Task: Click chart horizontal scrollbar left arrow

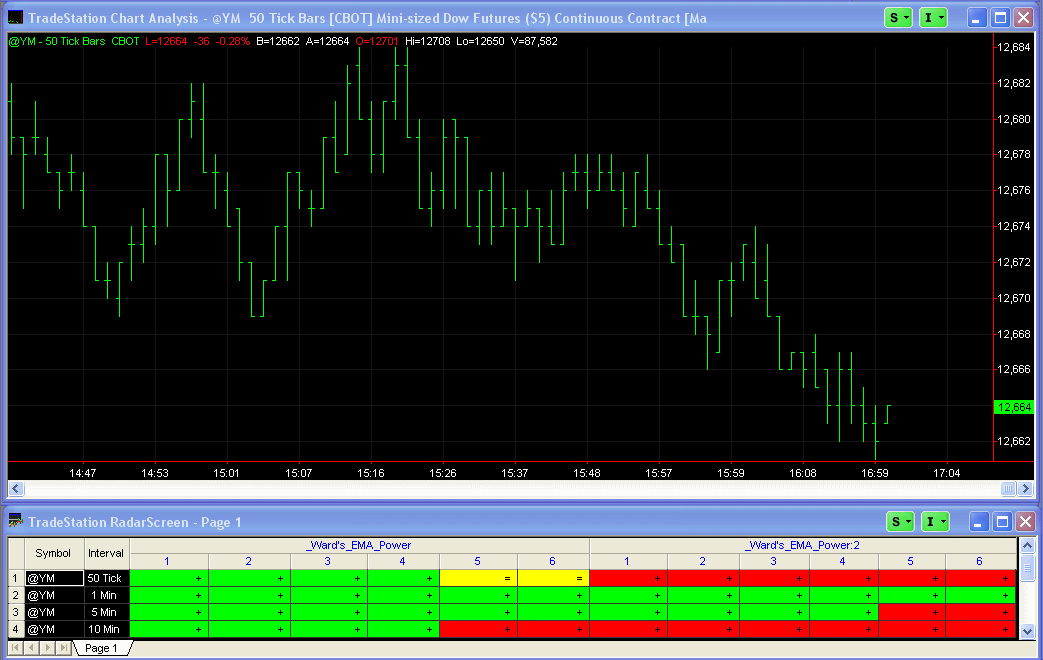Action: [x=15, y=488]
